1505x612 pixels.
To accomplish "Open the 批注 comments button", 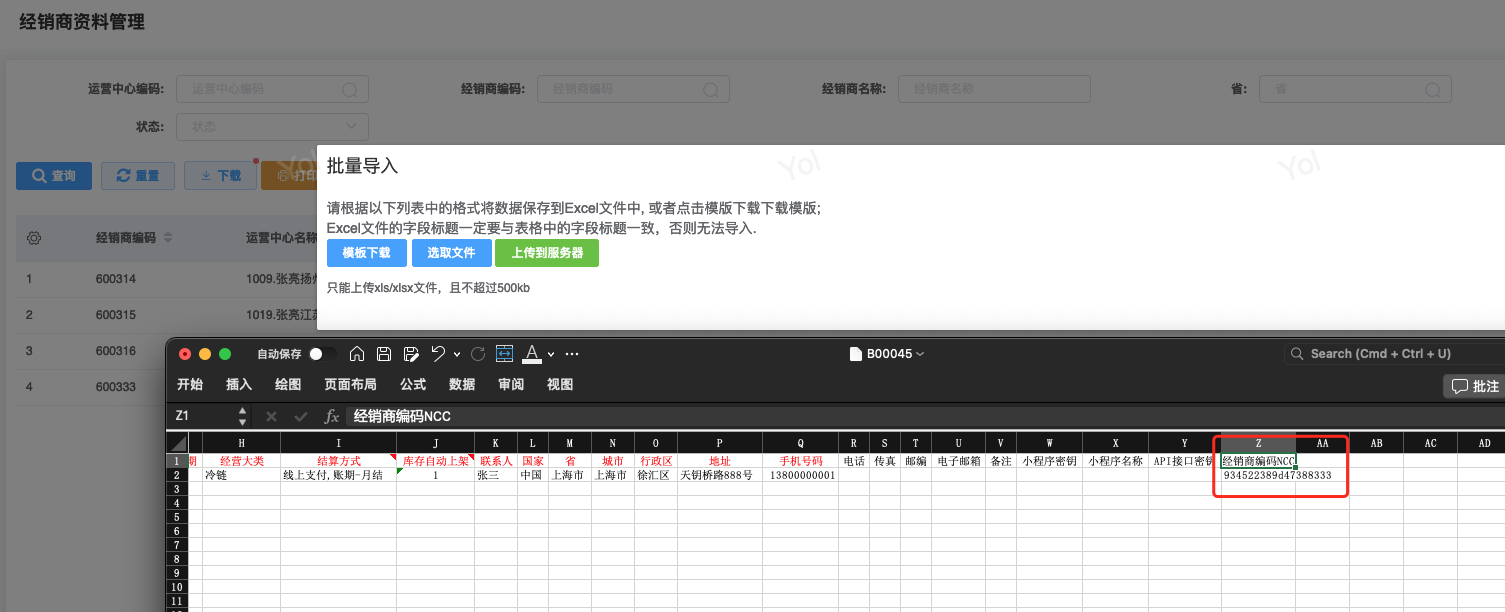I will (x=1475, y=386).
